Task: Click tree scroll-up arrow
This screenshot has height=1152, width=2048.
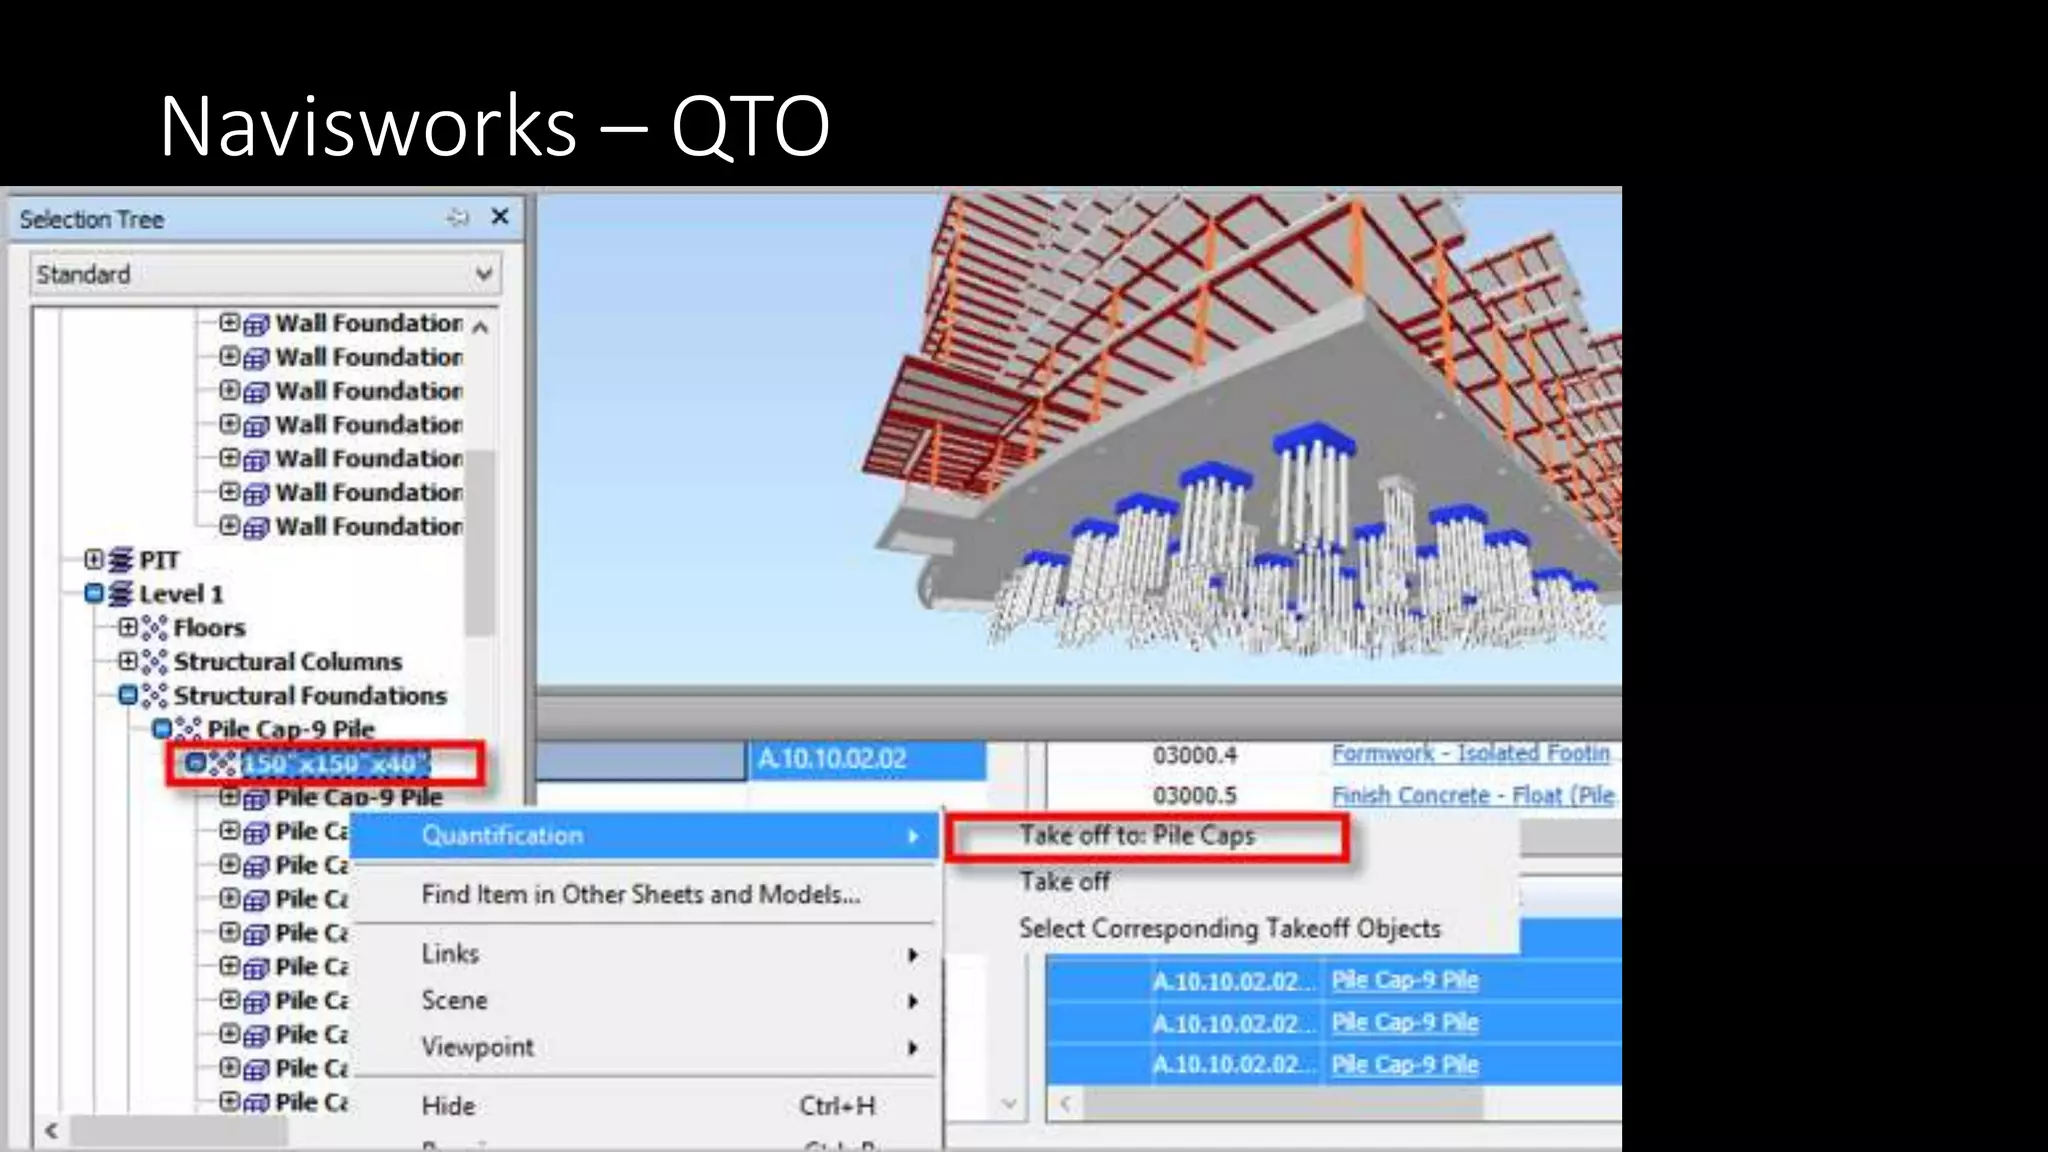Action: 481,327
